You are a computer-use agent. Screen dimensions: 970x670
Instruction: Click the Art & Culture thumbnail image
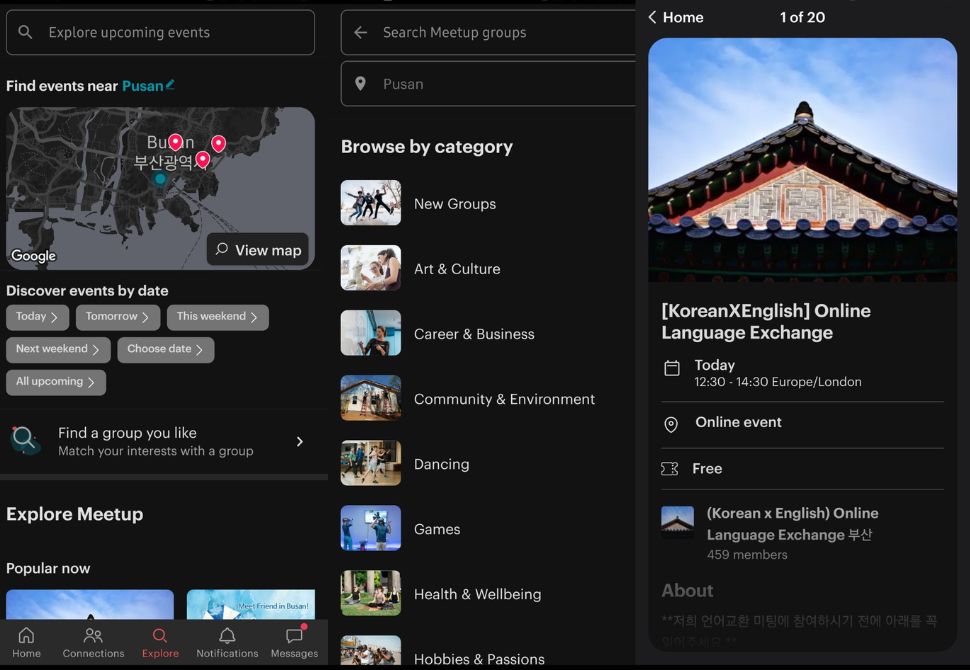coord(371,268)
